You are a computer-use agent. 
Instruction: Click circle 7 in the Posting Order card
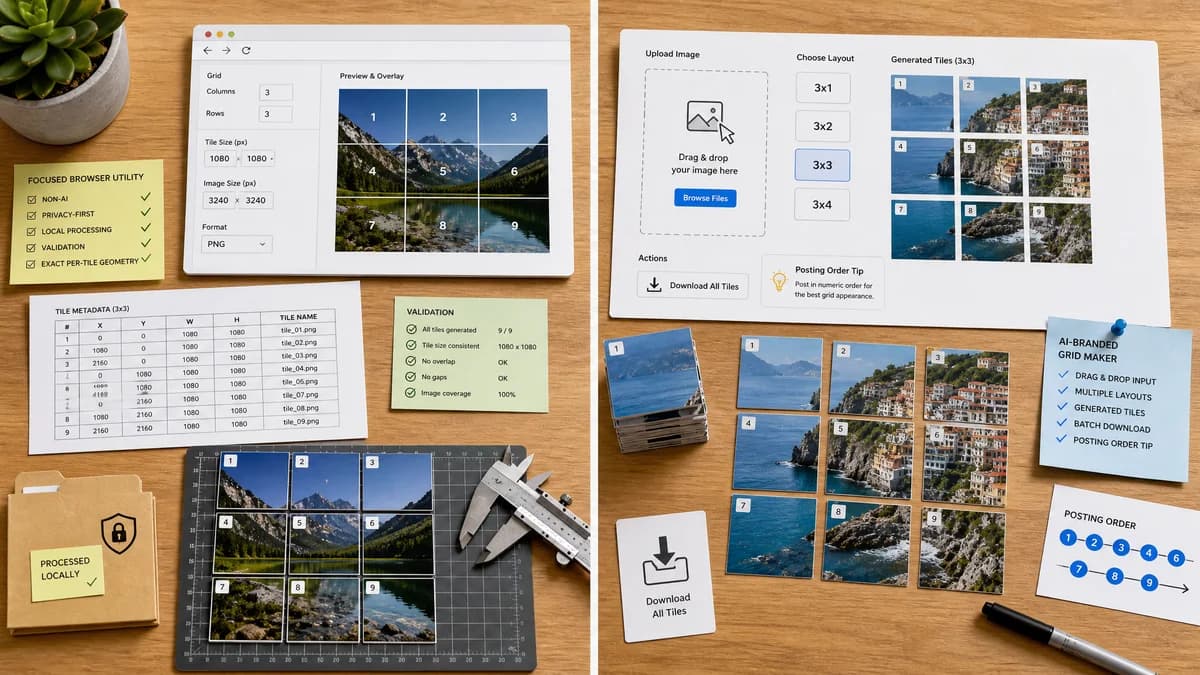[x=1078, y=569]
